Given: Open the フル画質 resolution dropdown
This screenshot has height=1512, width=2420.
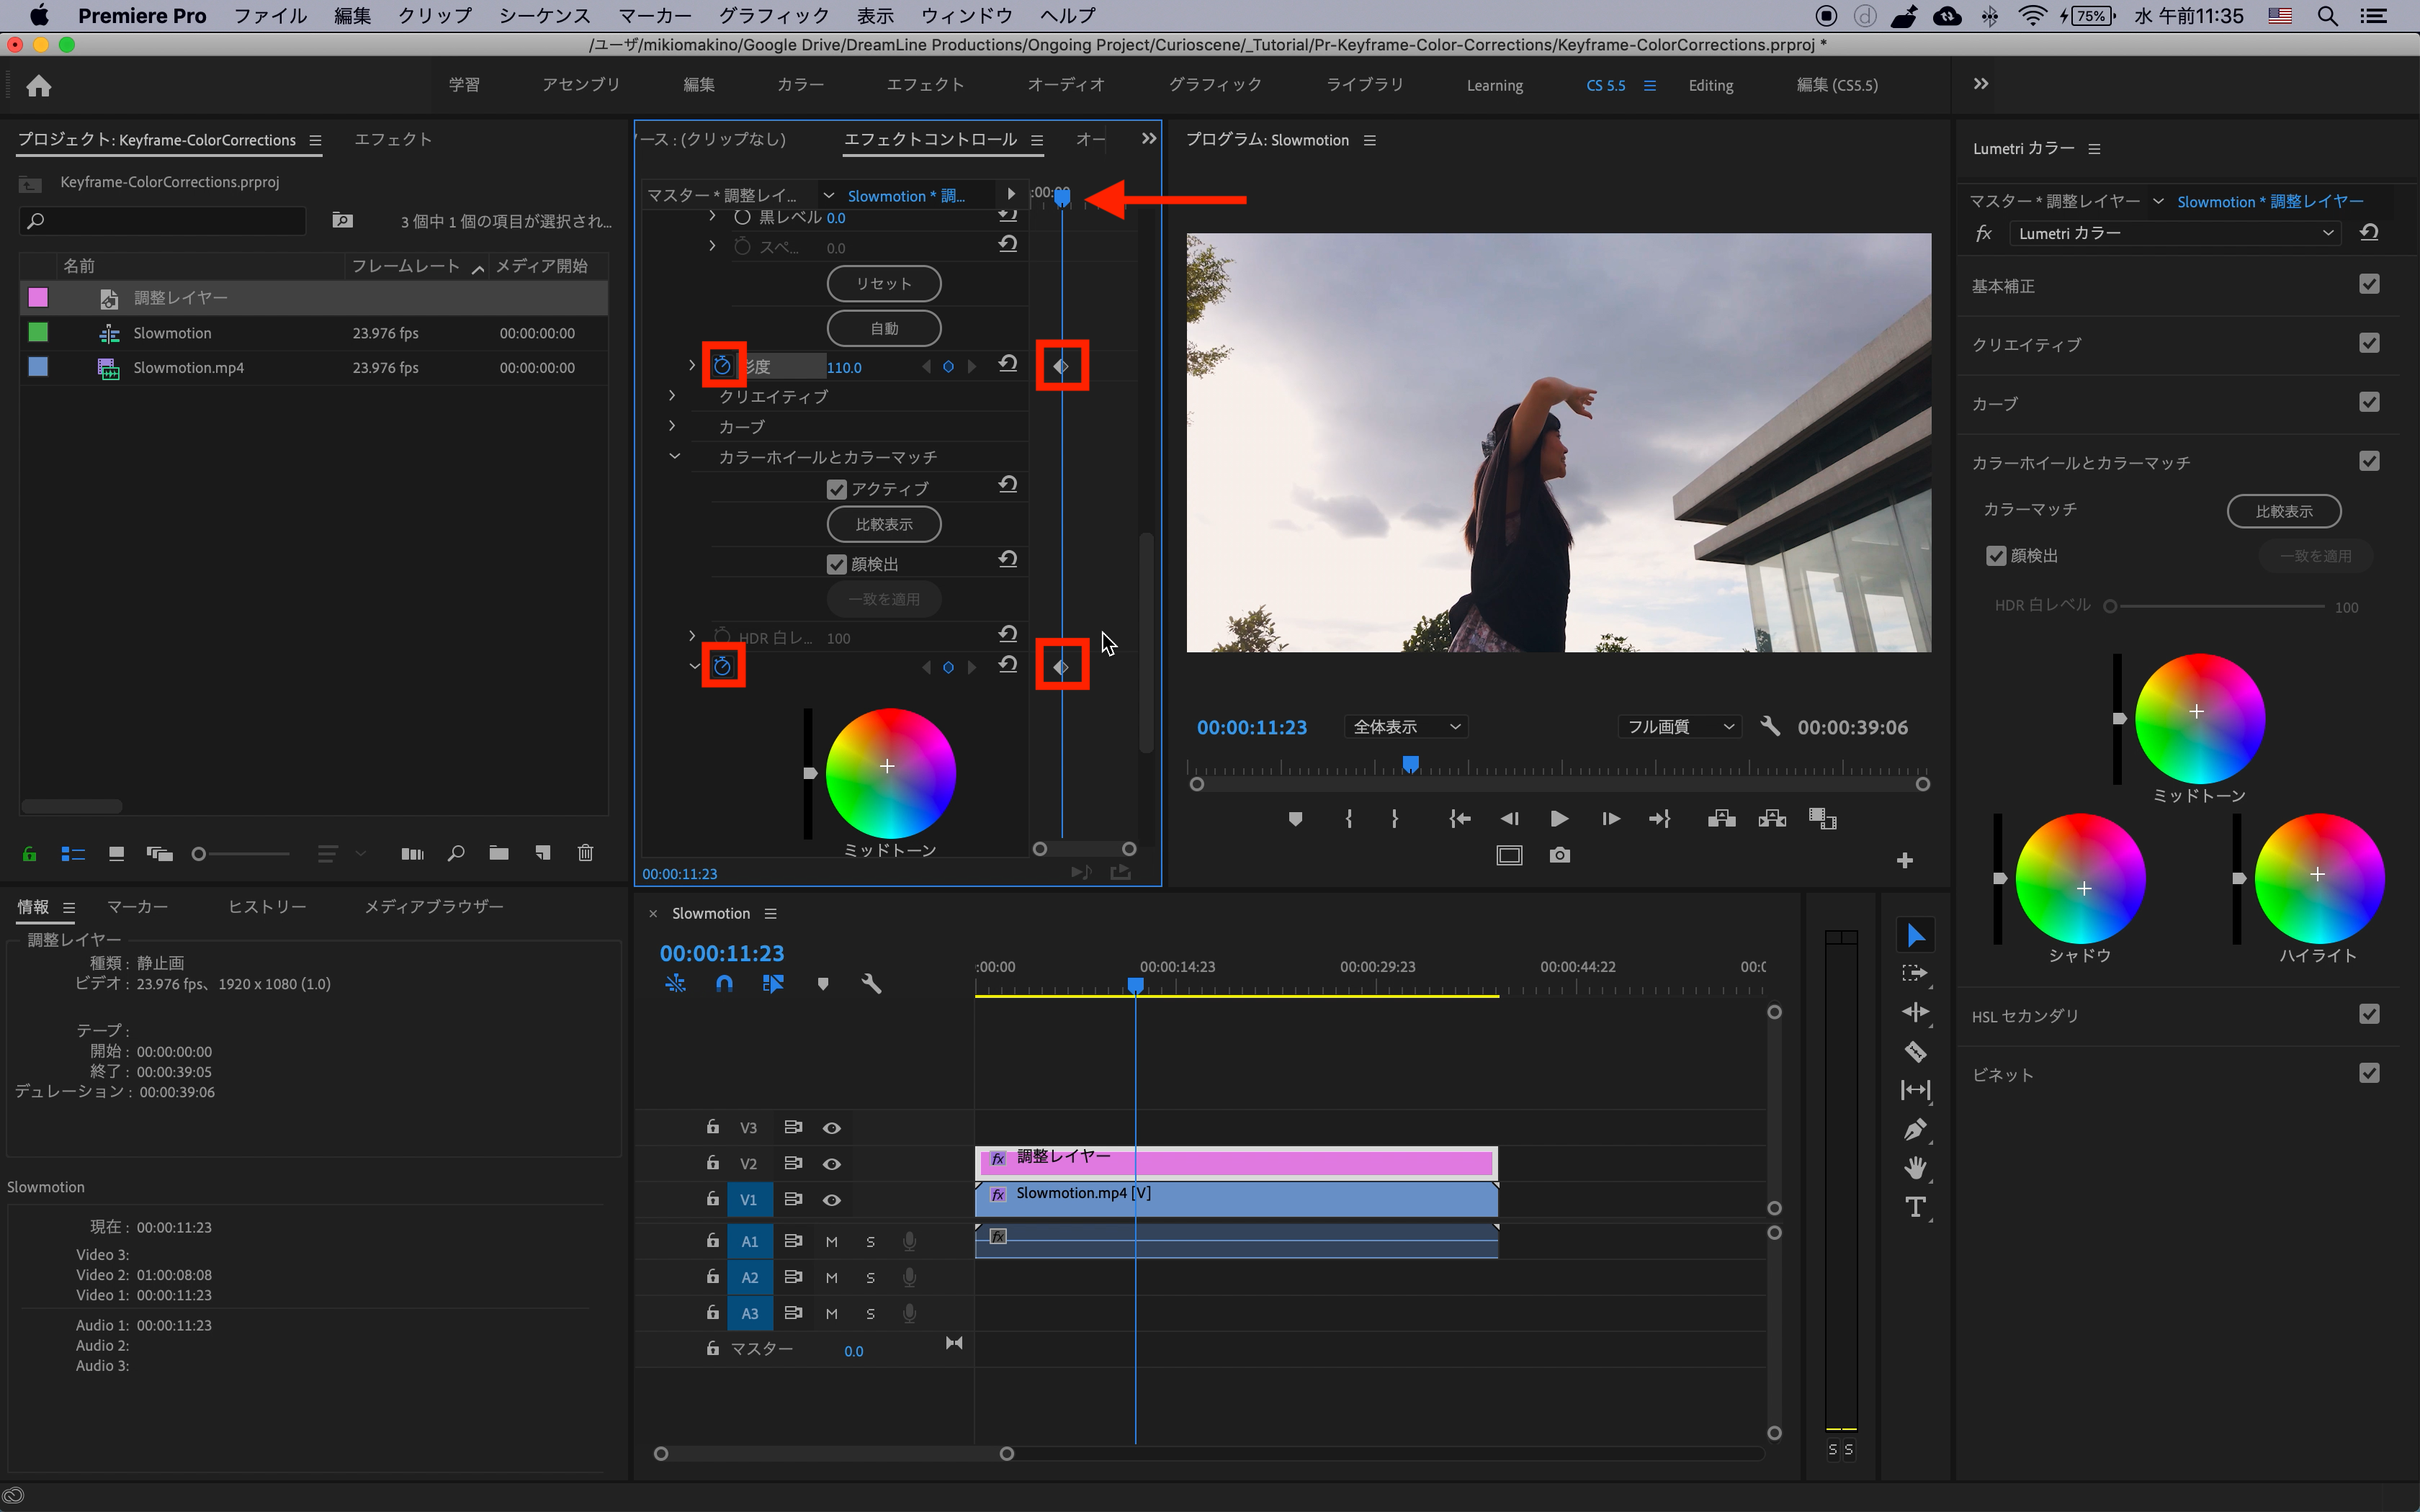Looking at the screenshot, I should (1680, 727).
